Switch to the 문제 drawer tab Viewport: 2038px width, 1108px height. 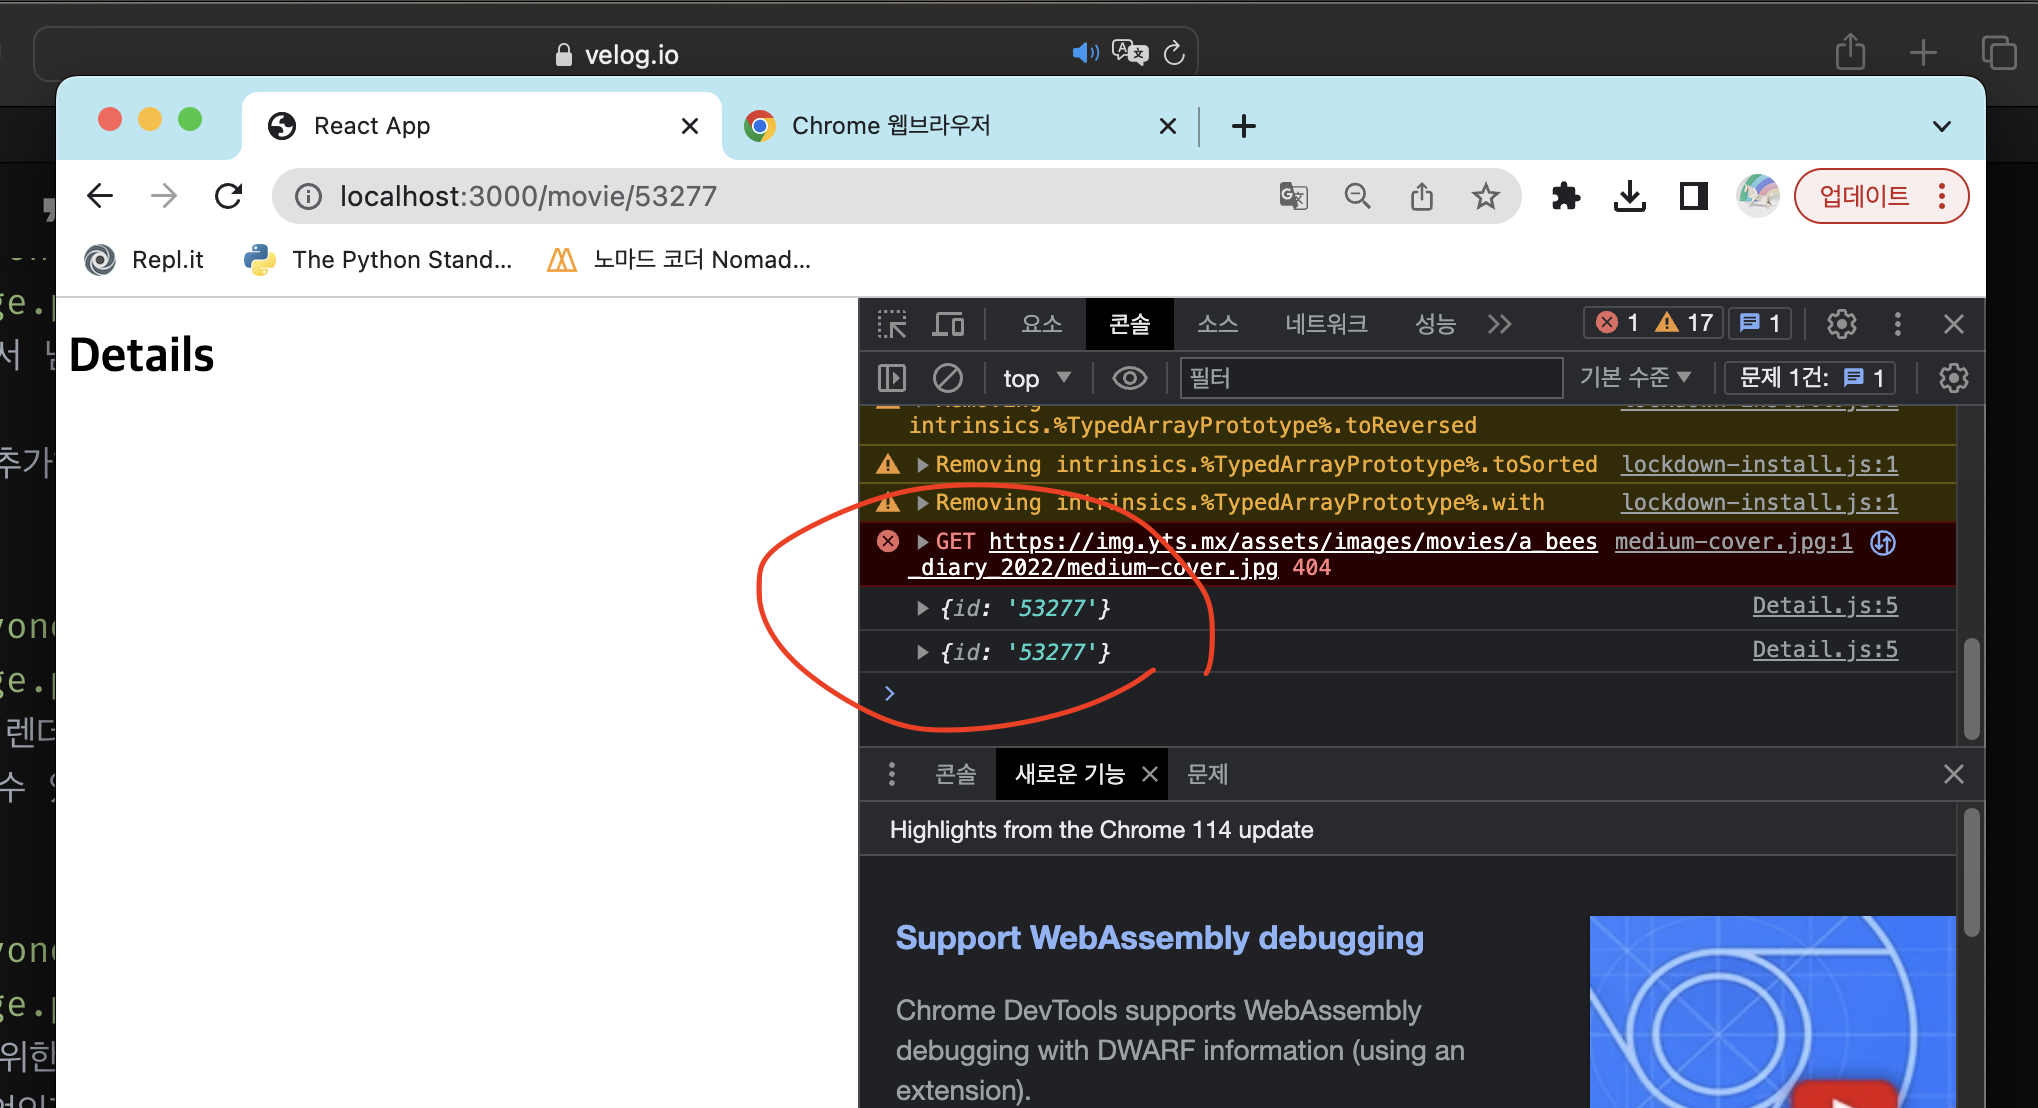1207,774
